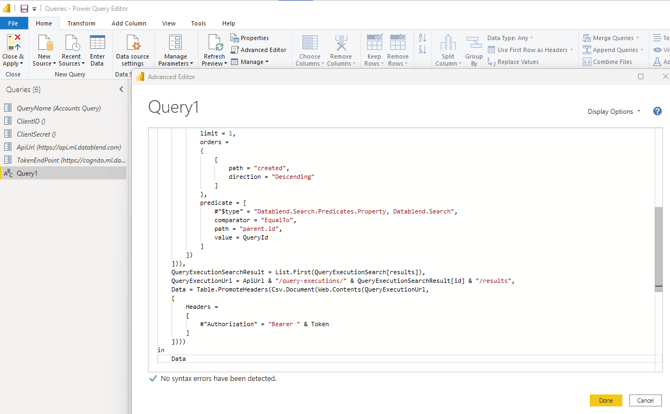Select the ClientSecret query
This screenshot has height=414, width=670.
pyautogui.click(x=63, y=134)
